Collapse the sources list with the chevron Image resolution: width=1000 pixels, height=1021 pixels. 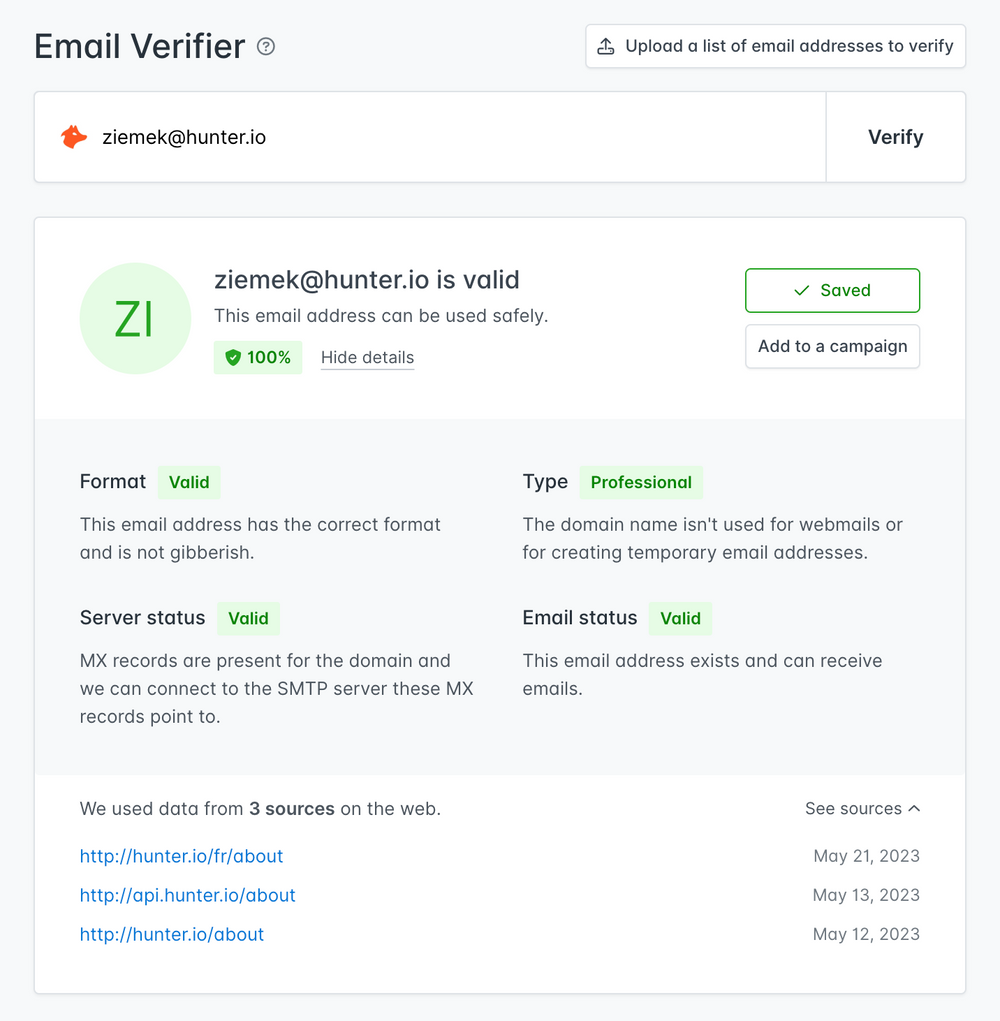click(x=914, y=808)
